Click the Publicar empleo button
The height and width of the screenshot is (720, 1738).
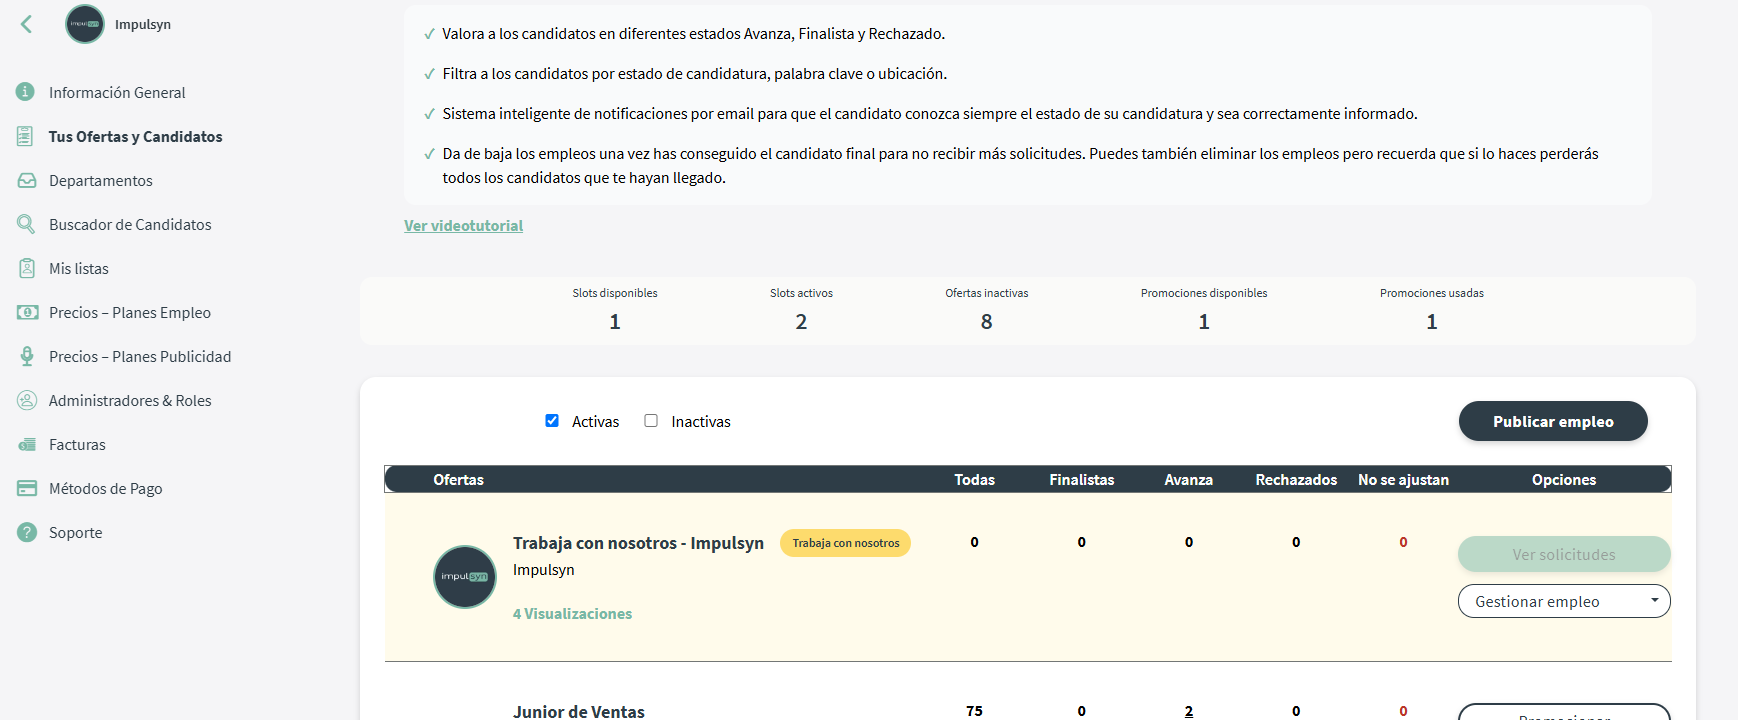pos(1553,421)
